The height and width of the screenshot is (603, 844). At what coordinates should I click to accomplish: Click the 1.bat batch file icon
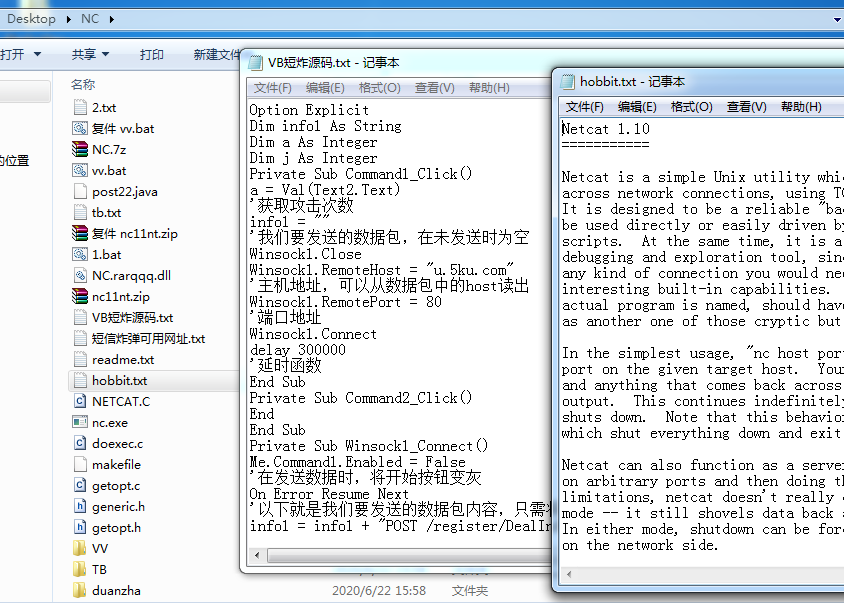(x=80, y=254)
